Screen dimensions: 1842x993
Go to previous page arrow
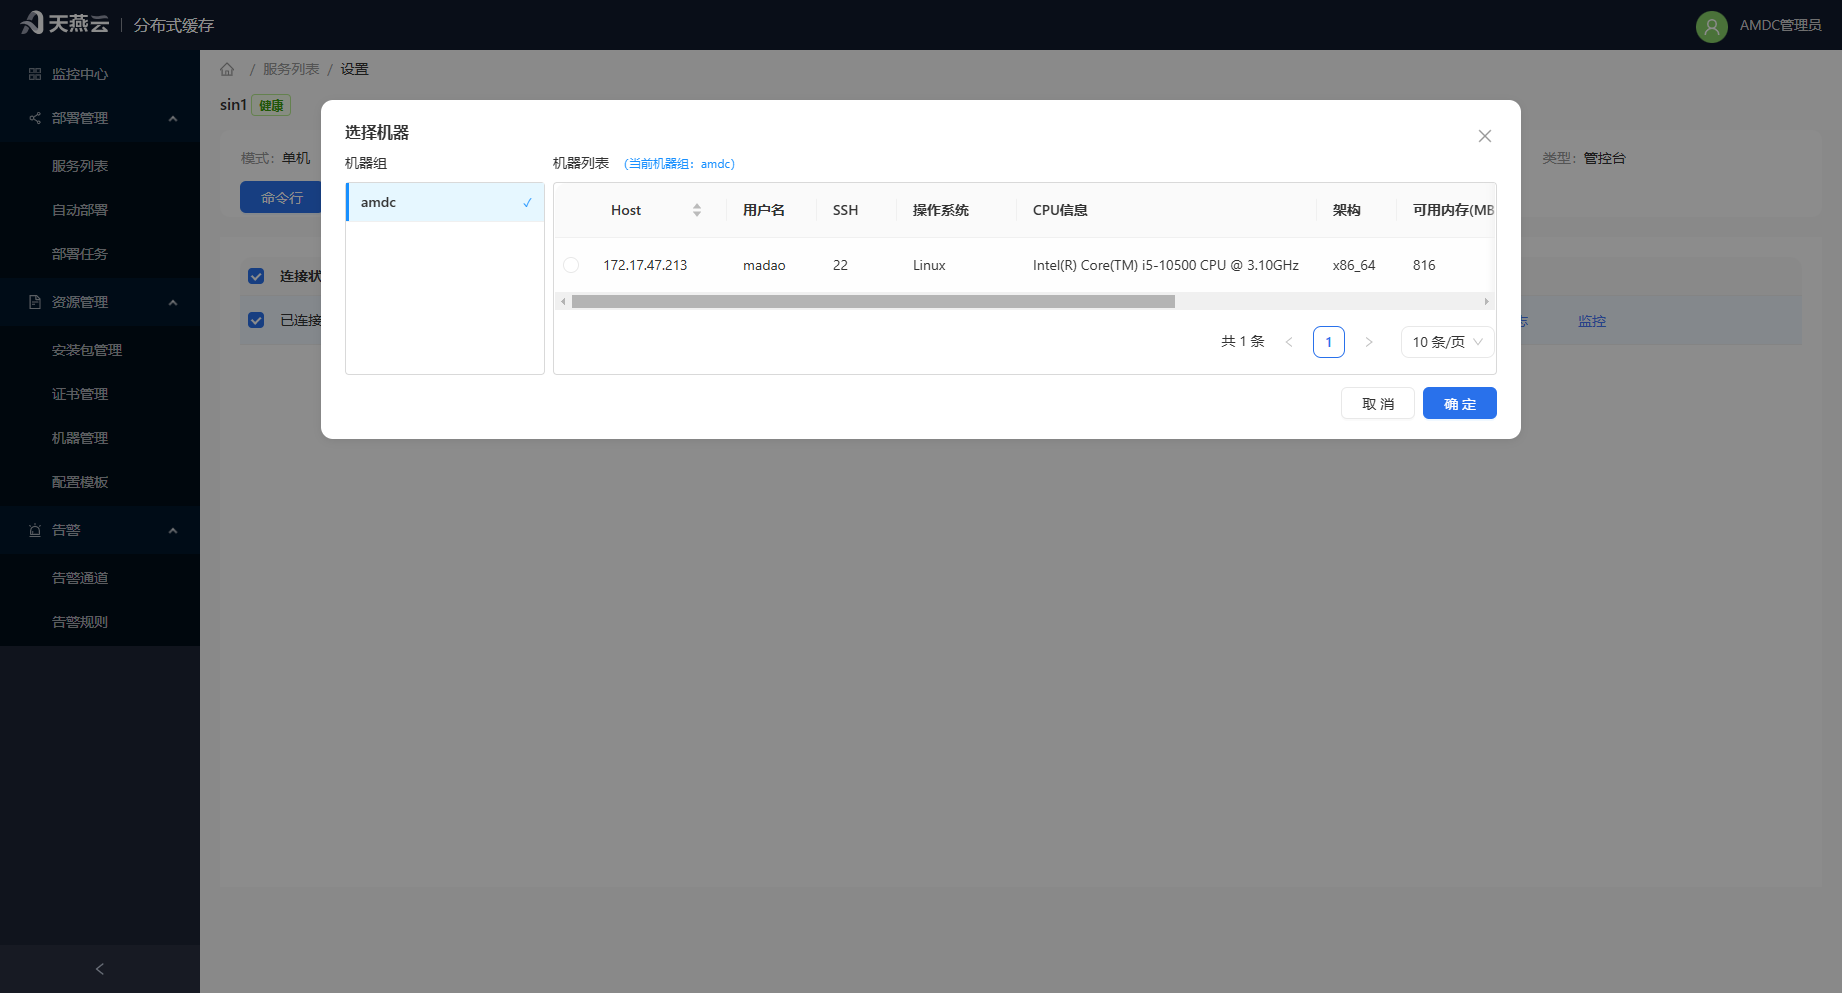(x=1289, y=342)
